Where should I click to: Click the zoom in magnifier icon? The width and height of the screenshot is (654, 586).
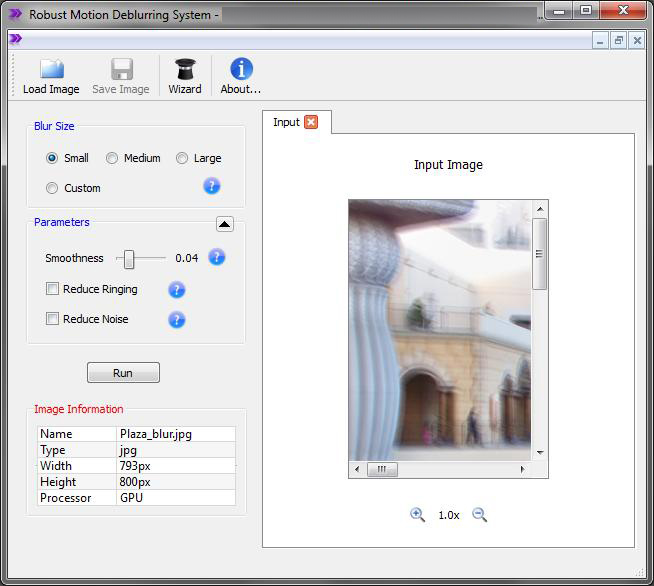418,514
